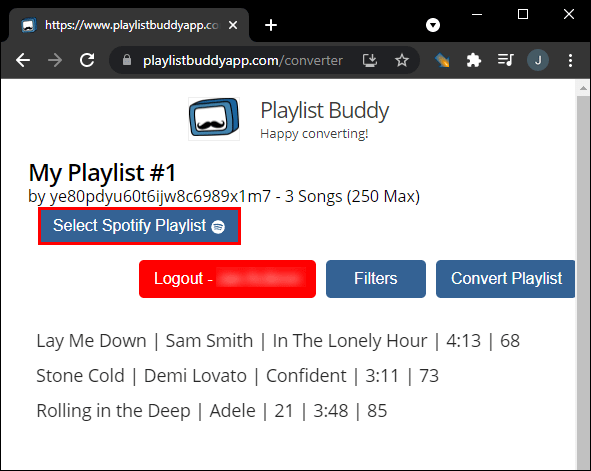Click the forward navigation arrow
The image size is (591, 471).
tap(55, 60)
